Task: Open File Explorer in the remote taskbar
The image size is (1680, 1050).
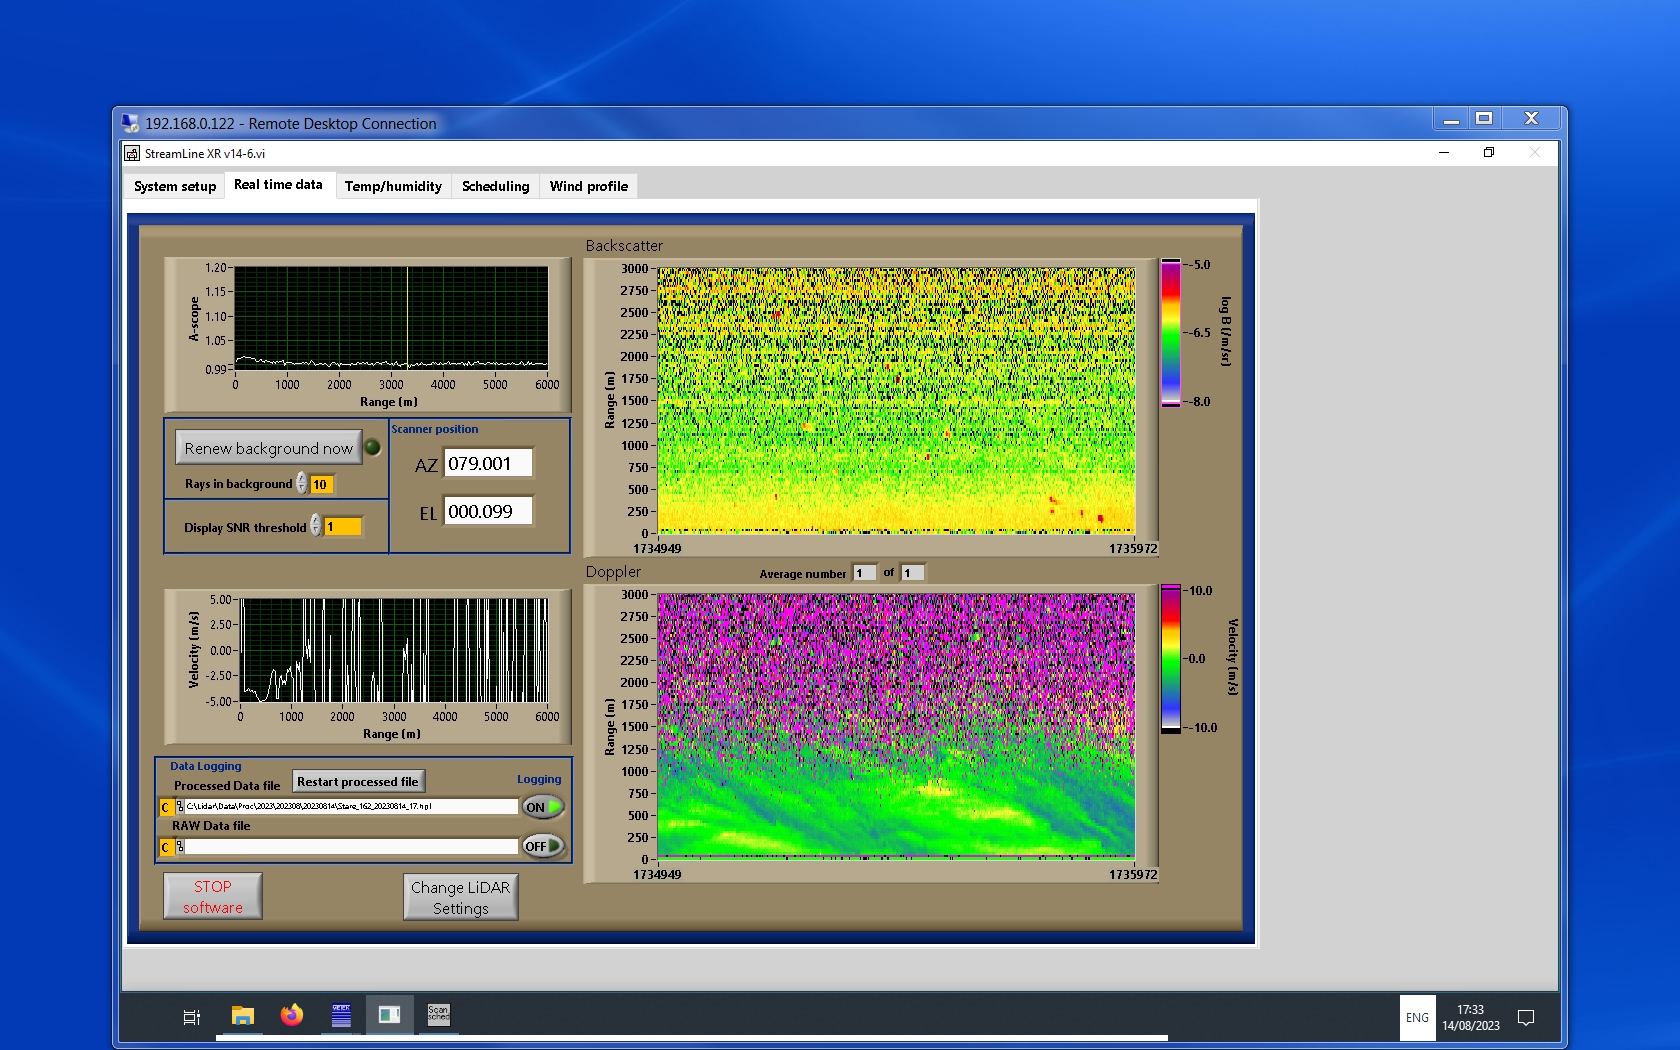Action: pyautogui.click(x=243, y=1016)
